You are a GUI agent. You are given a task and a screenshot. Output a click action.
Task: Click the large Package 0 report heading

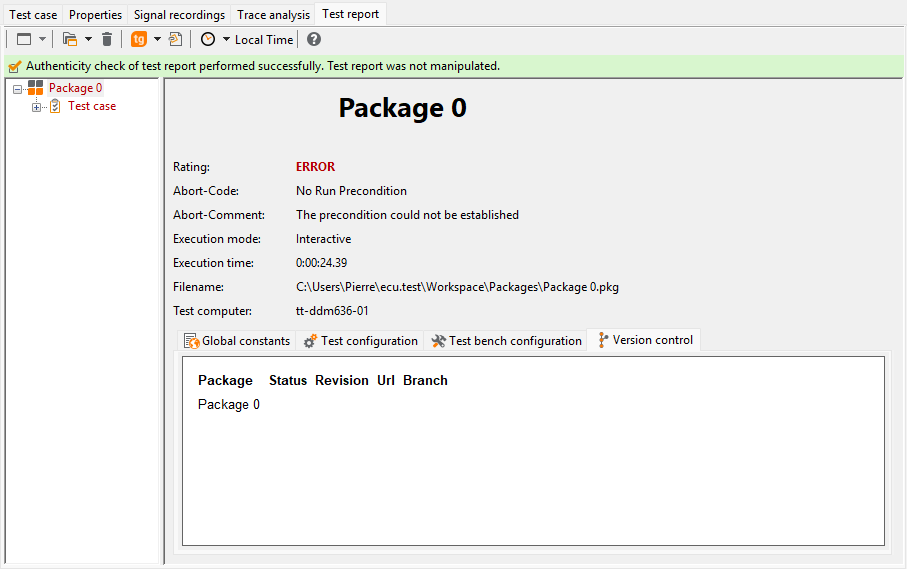[x=403, y=108]
